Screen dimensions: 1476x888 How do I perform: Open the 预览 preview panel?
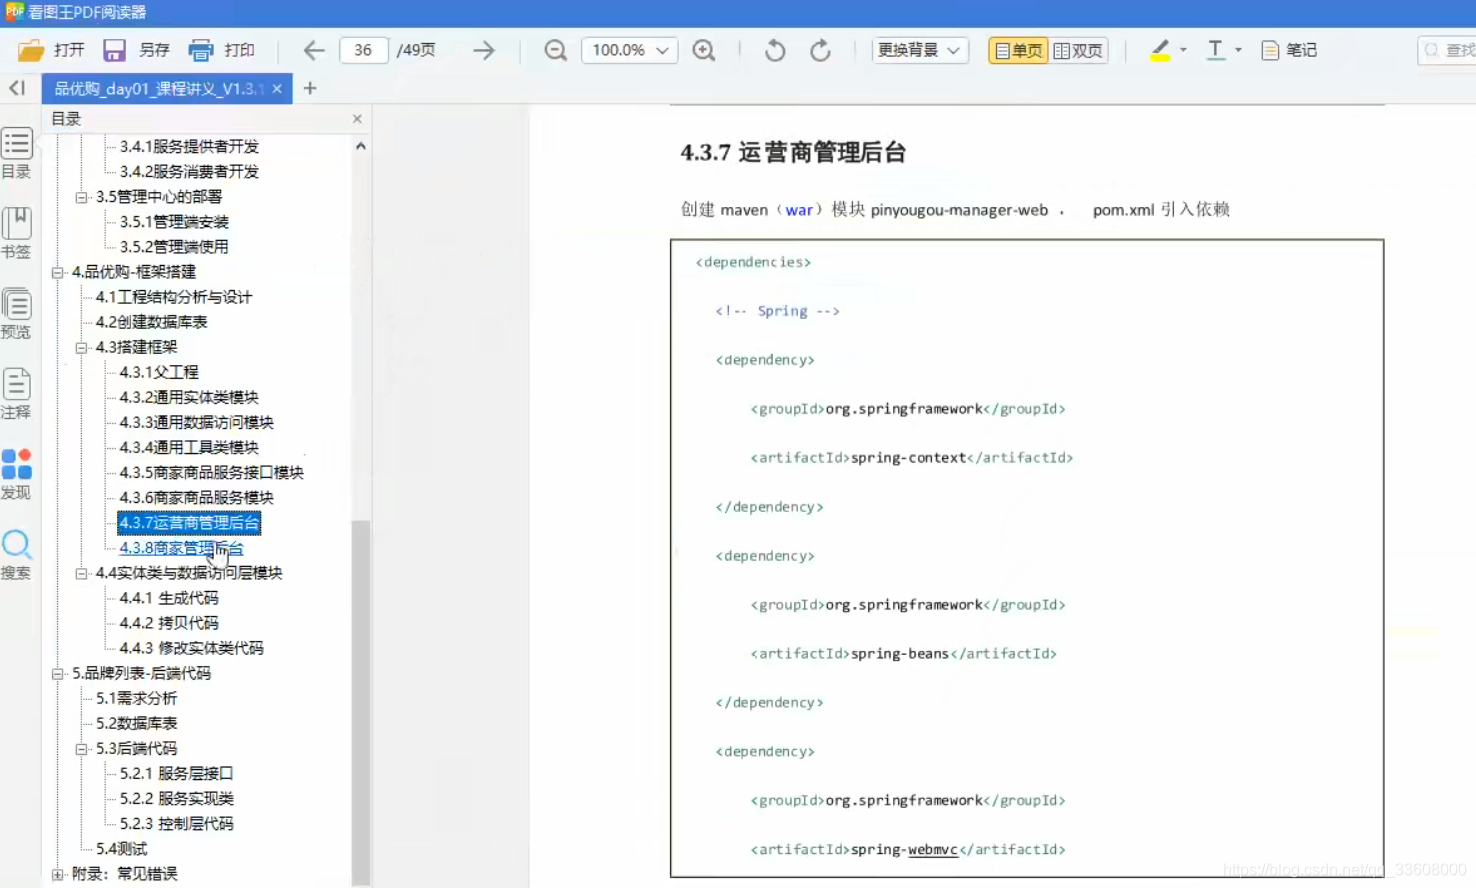tap(16, 313)
